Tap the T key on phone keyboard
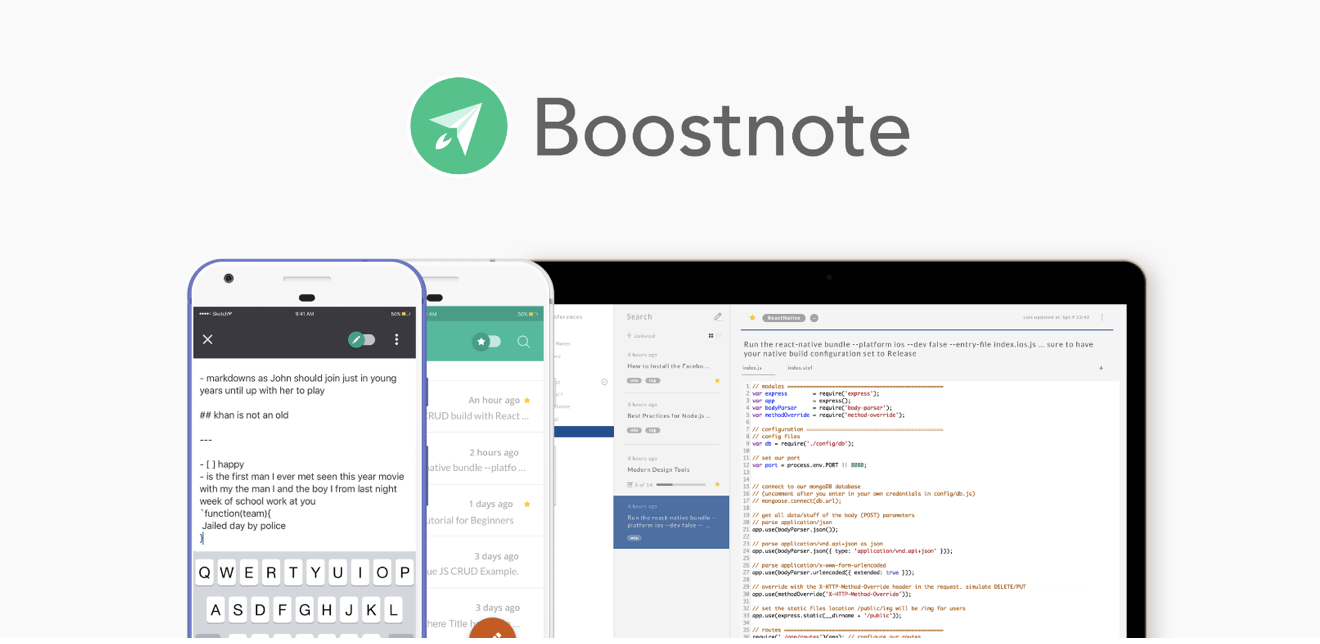 (294, 572)
